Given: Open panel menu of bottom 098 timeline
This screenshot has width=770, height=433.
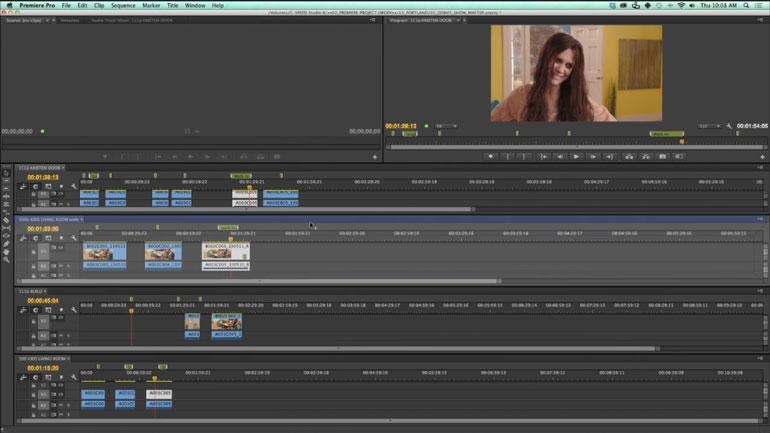Looking at the screenshot, I should pyautogui.click(x=760, y=358).
